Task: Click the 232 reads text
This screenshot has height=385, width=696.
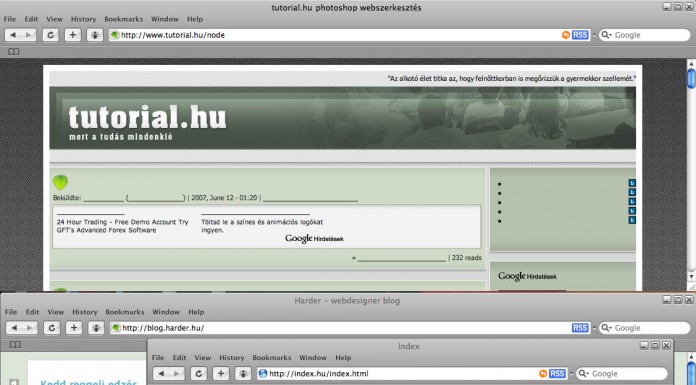Action: (x=467, y=258)
